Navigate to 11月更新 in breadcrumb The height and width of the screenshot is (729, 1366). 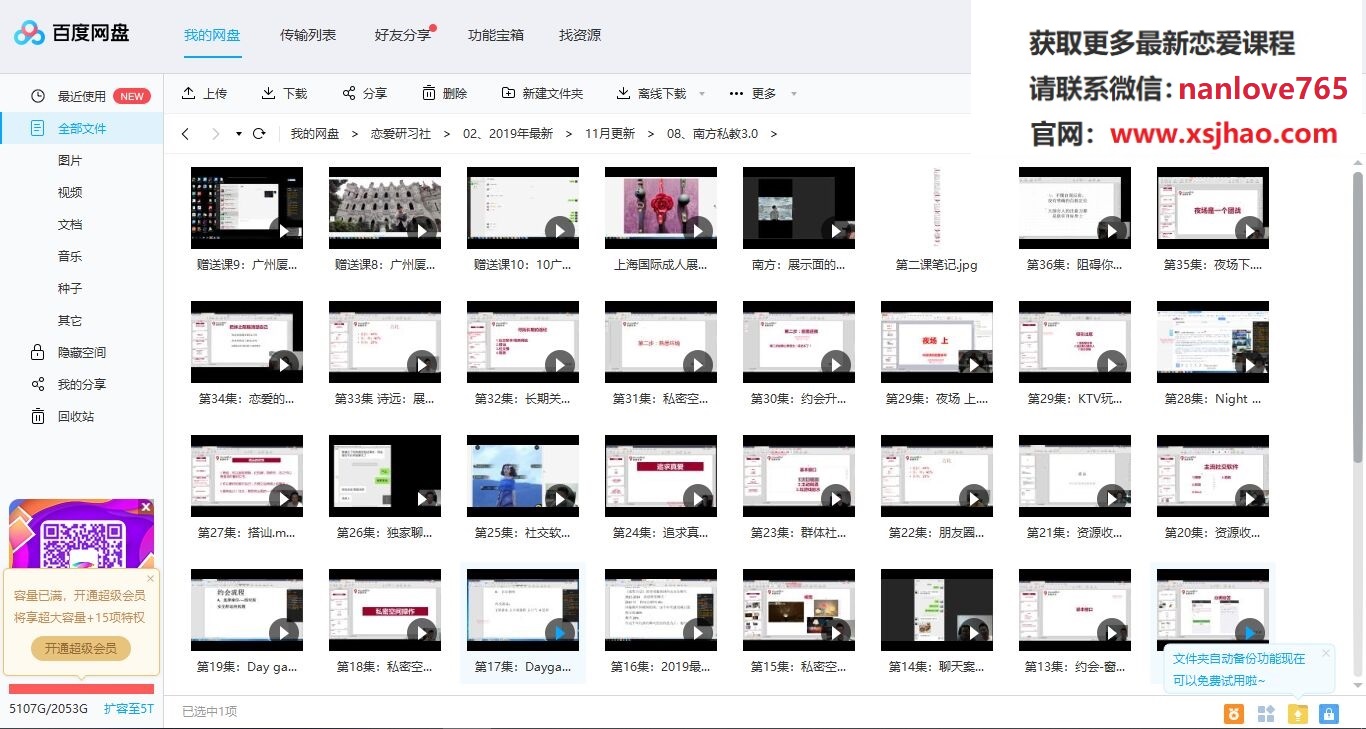pyautogui.click(x=610, y=133)
